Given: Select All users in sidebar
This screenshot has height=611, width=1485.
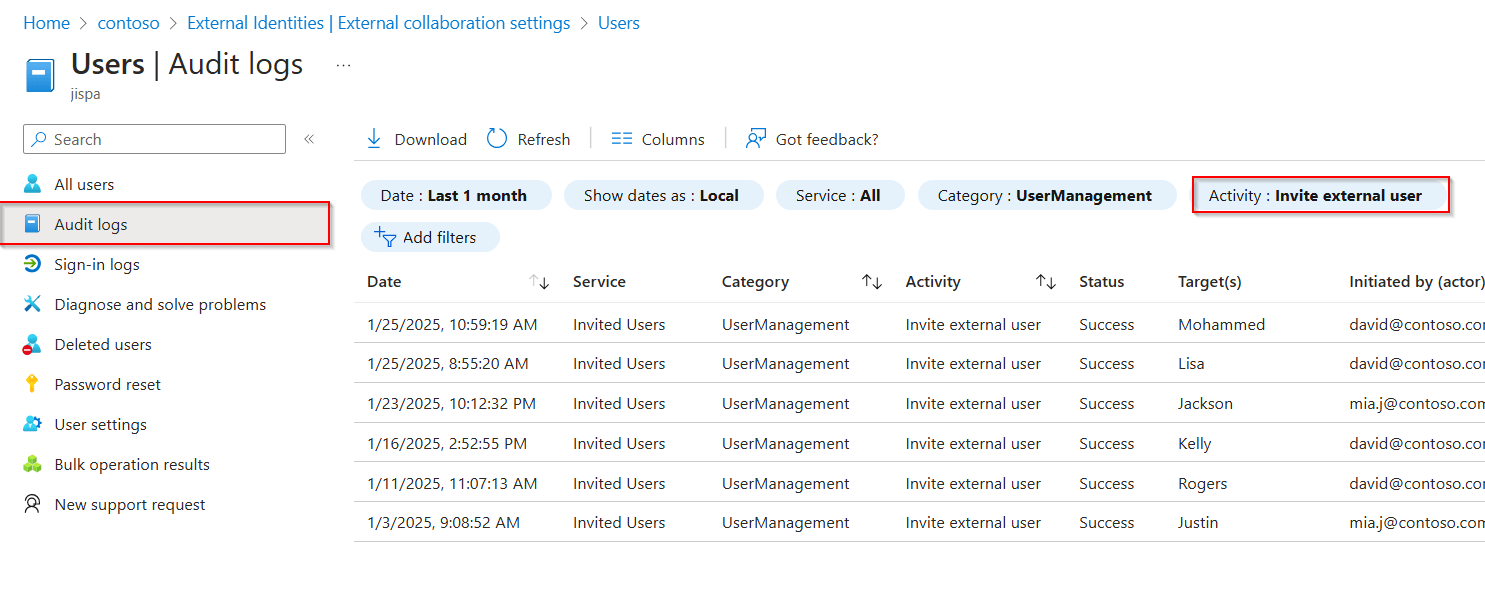Looking at the screenshot, I should pyautogui.click(x=84, y=184).
